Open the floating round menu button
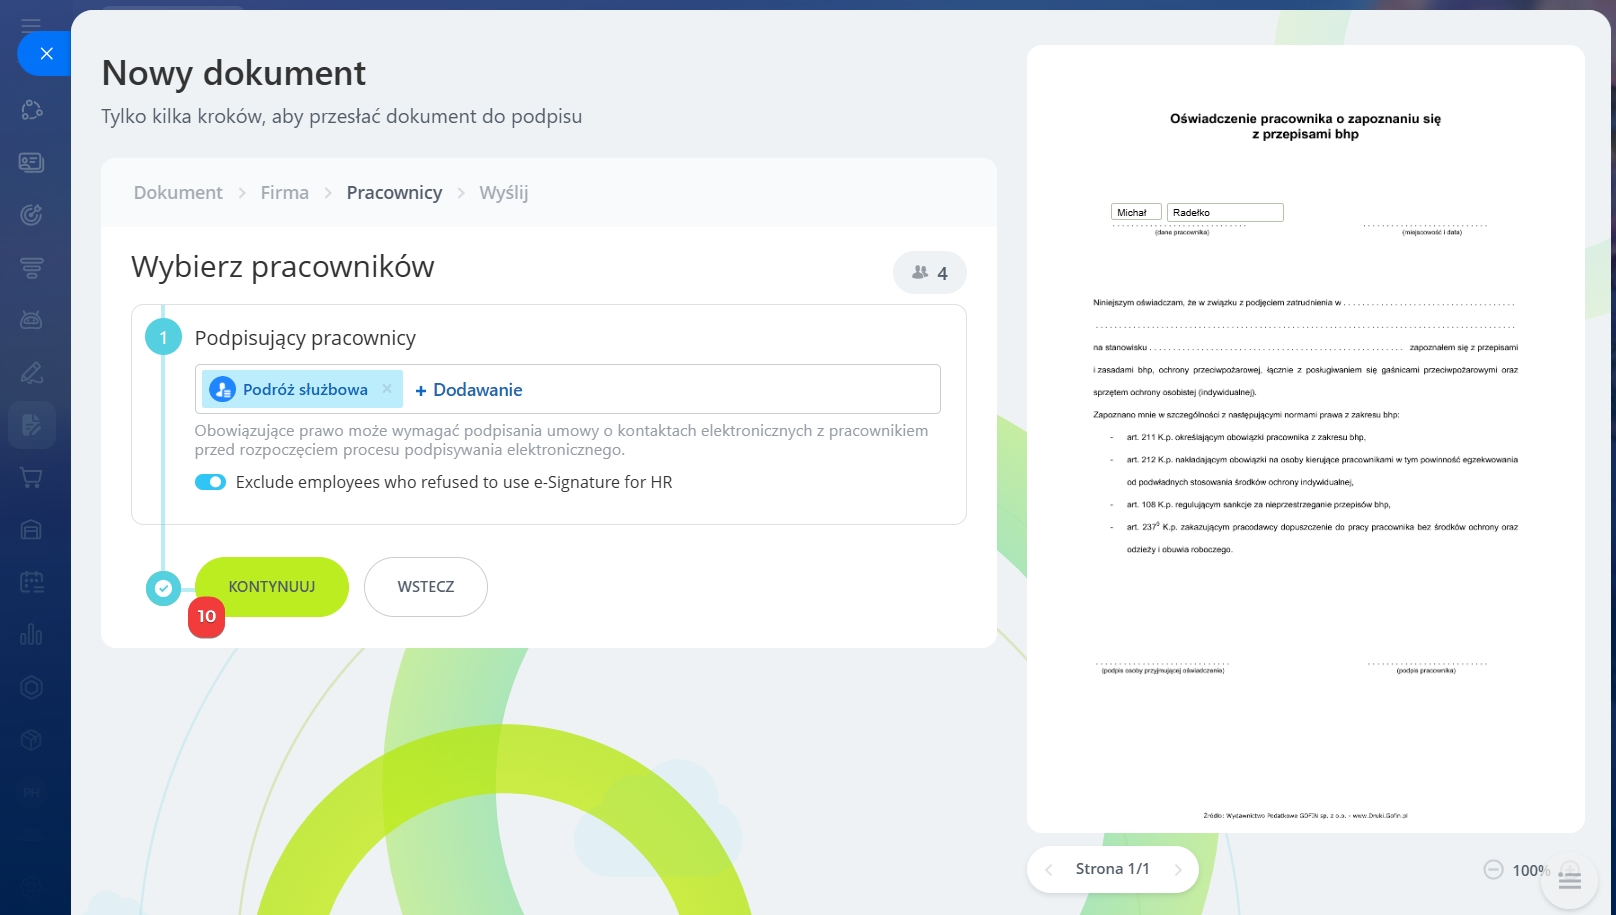 tap(1570, 880)
